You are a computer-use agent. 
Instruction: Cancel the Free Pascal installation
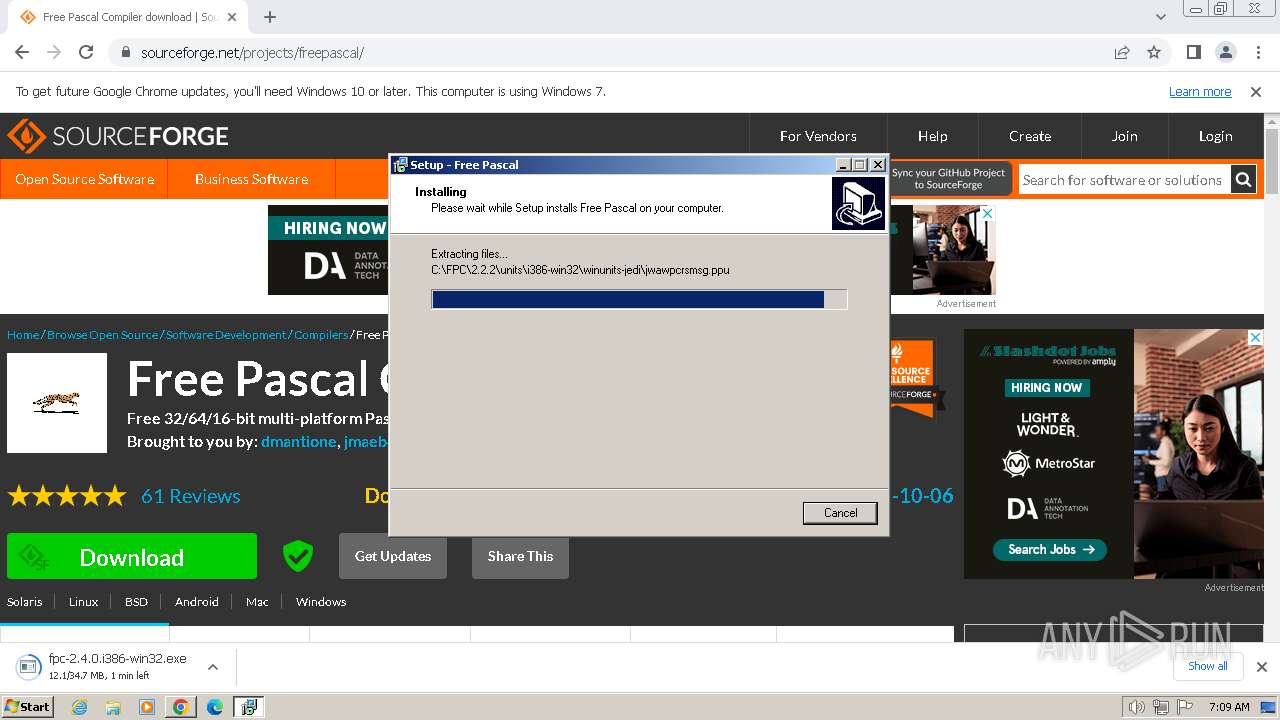coord(840,513)
